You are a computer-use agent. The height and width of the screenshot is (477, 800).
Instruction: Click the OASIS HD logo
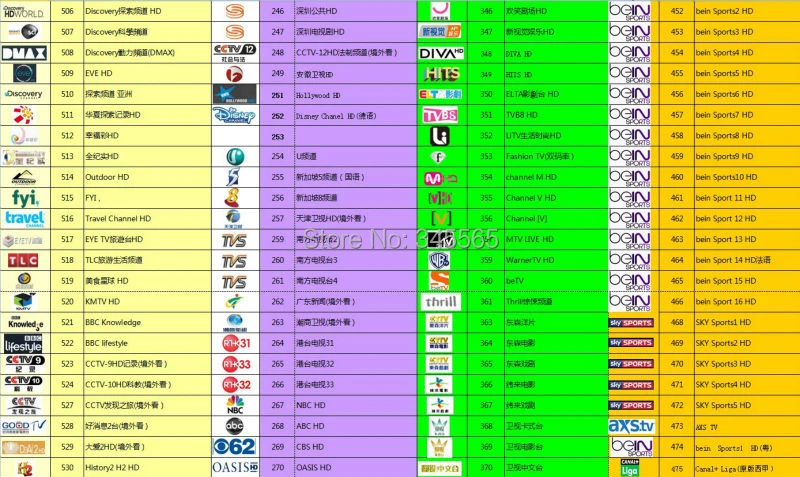[x=235, y=467]
